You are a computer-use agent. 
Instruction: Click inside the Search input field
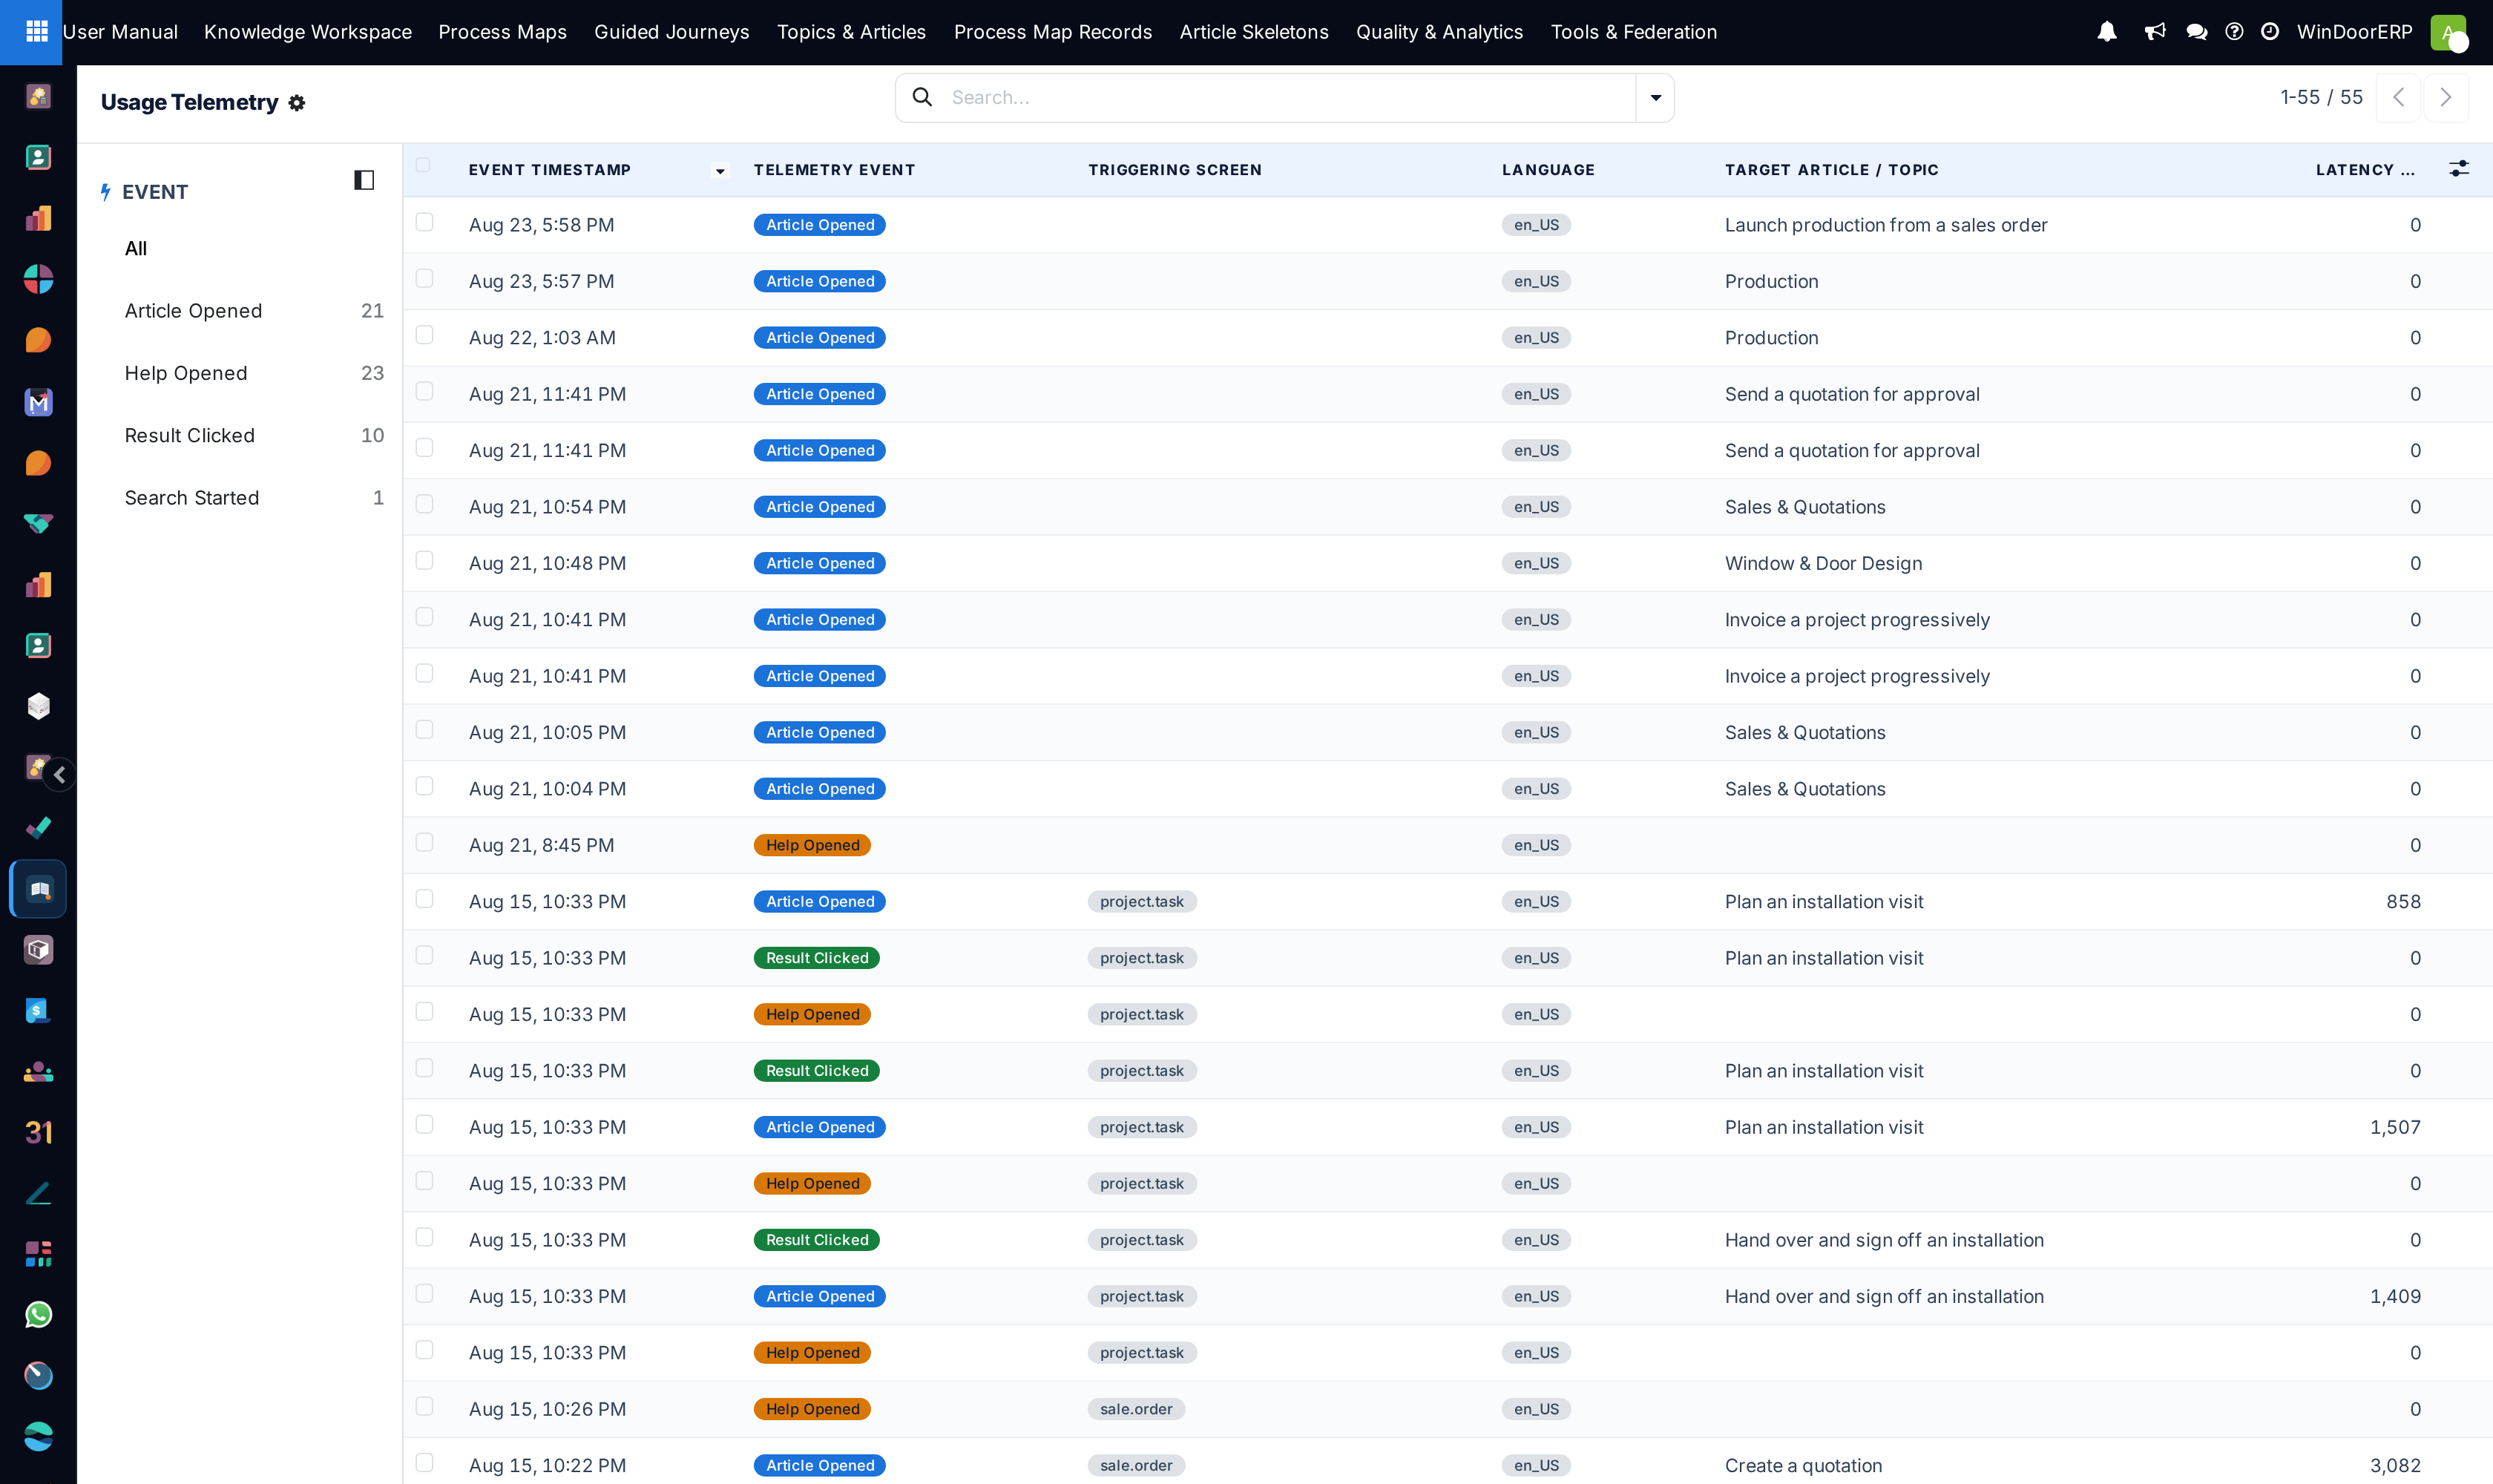tap(1290, 97)
